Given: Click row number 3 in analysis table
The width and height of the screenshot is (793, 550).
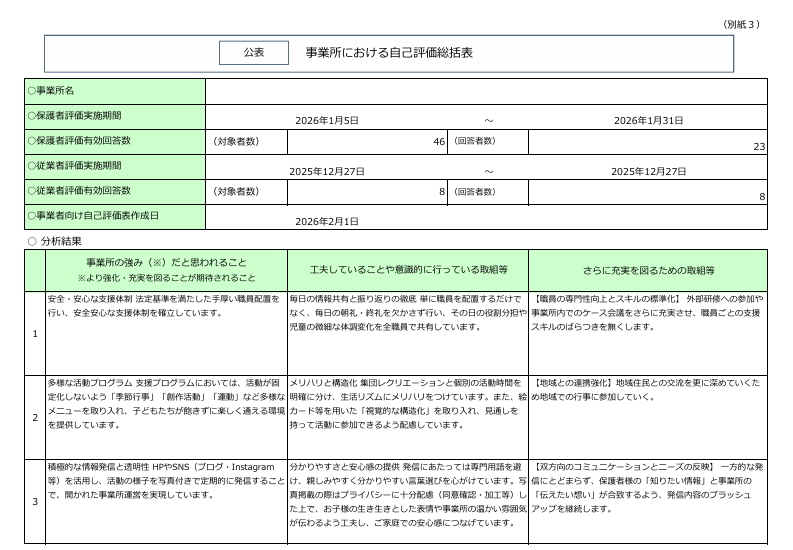Looking at the screenshot, I should [35, 501].
